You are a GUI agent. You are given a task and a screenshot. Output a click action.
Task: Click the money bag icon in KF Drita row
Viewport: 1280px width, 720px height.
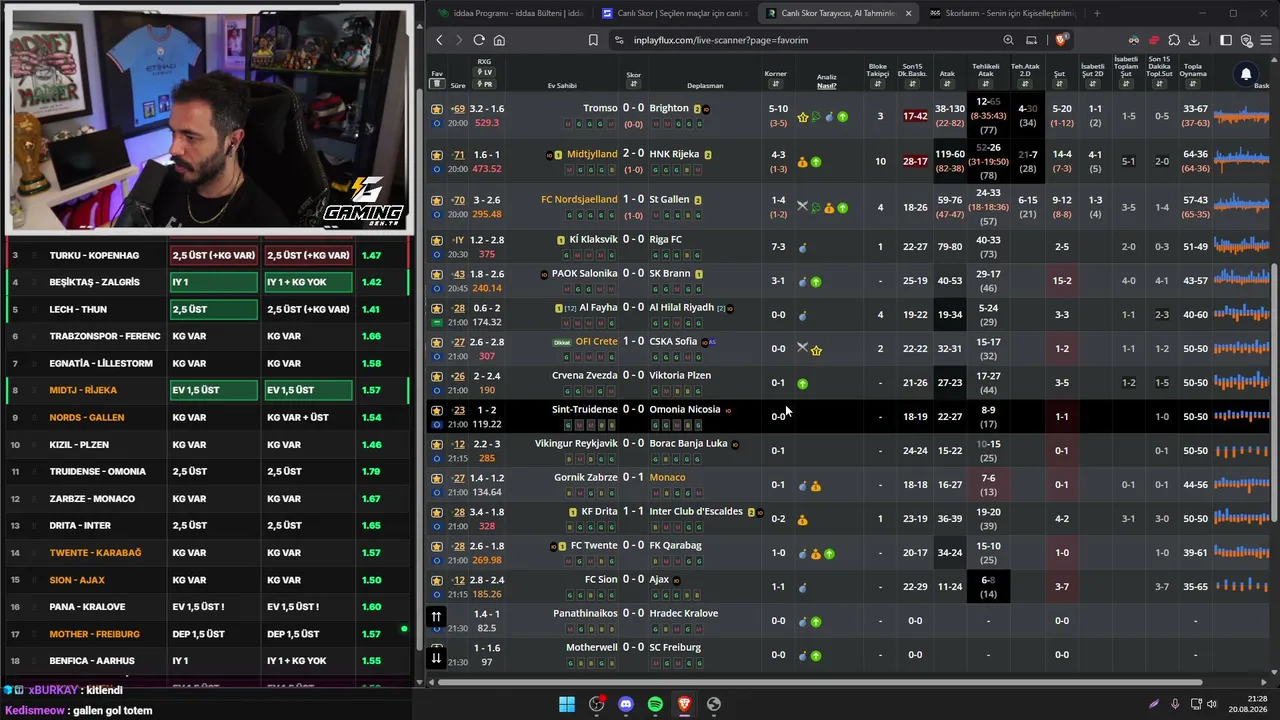tap(802, 520)
